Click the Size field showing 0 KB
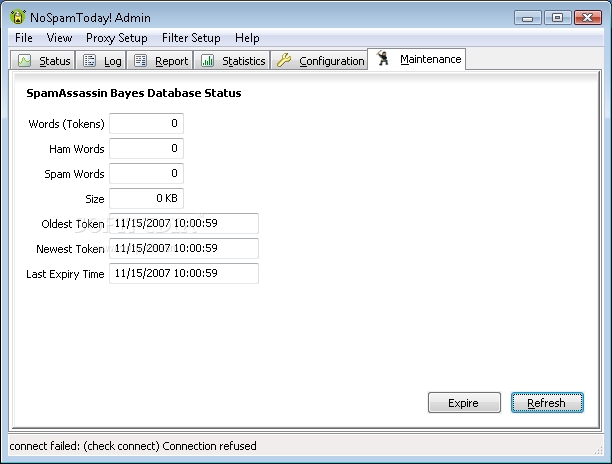The height and width of the screenshot is (464, 612). pyautogui.click(x=146, y=198)
